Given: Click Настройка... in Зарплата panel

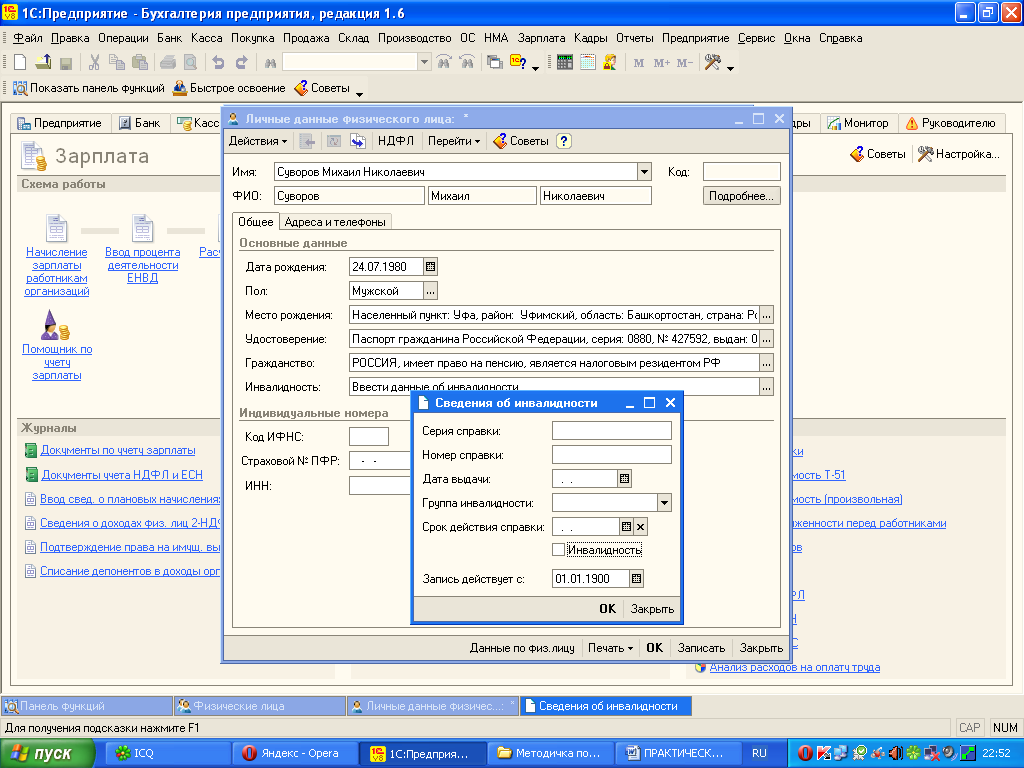Looking at the screenshot, I should tap(958, 154).
